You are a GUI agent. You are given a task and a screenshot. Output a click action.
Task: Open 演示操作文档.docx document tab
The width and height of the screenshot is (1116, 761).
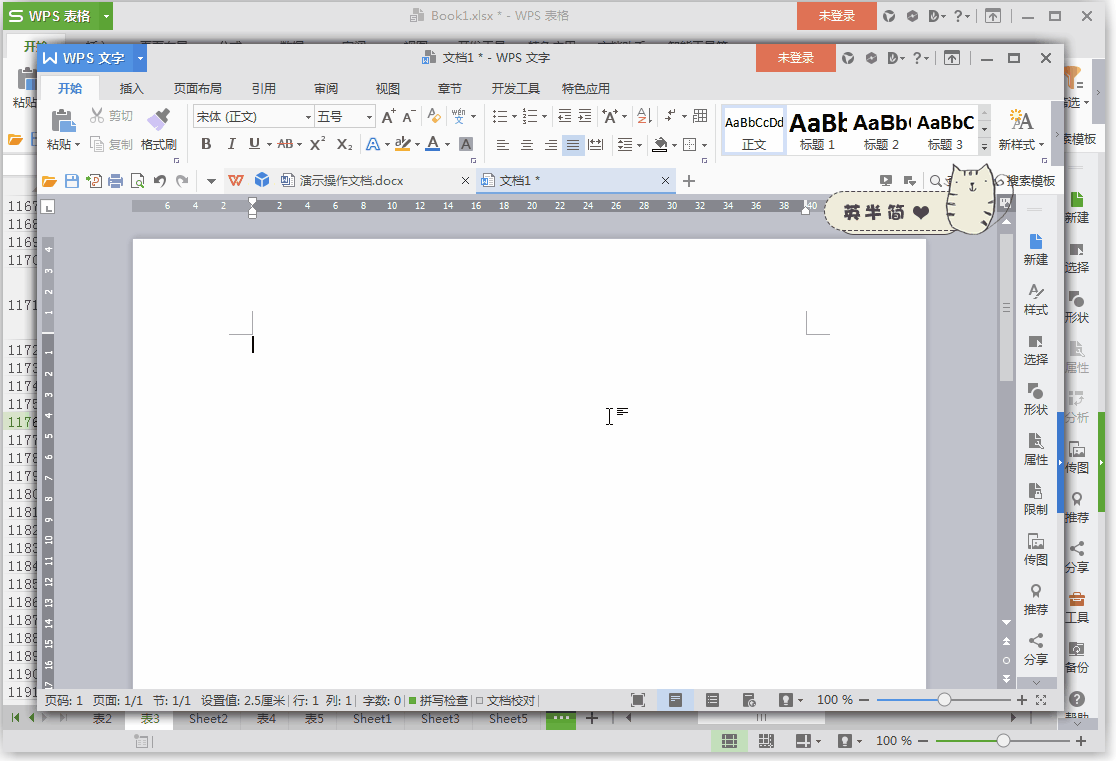click(x=351, y=181)
